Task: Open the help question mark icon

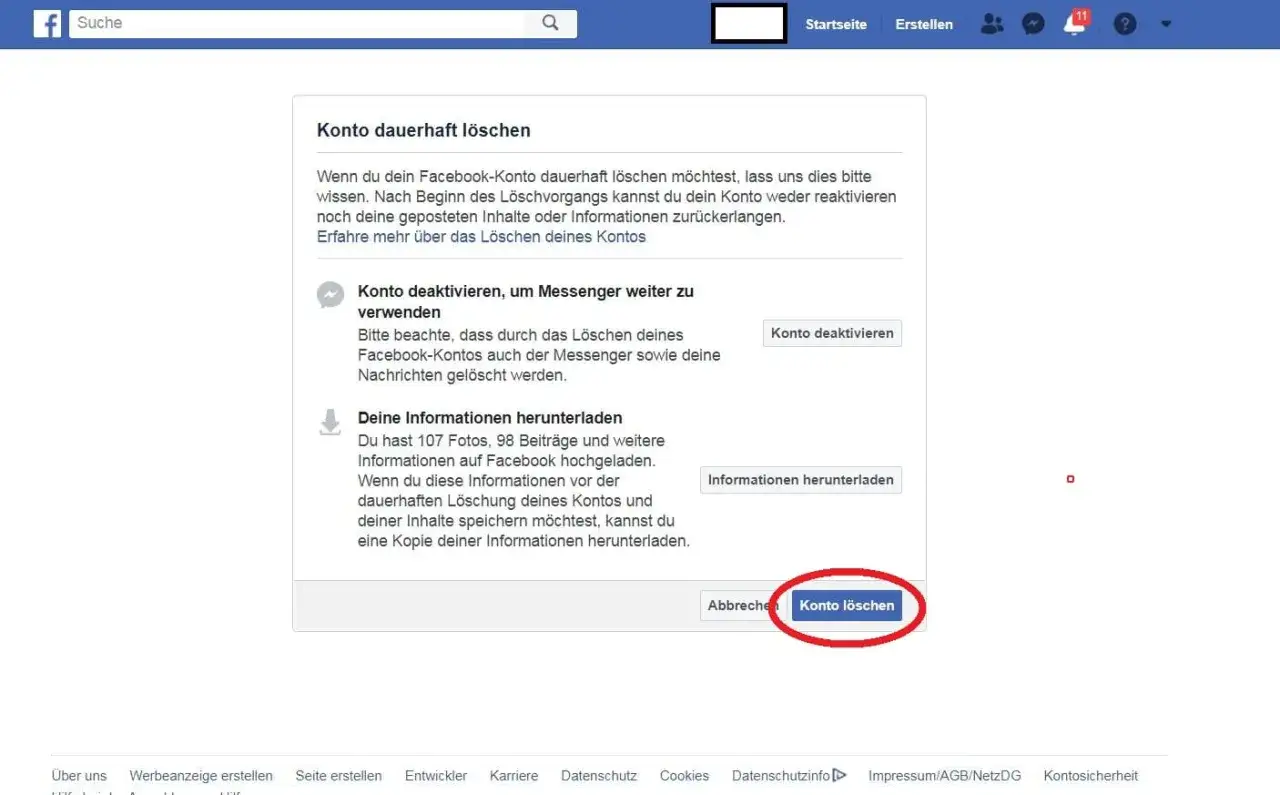Action: 1125,24
